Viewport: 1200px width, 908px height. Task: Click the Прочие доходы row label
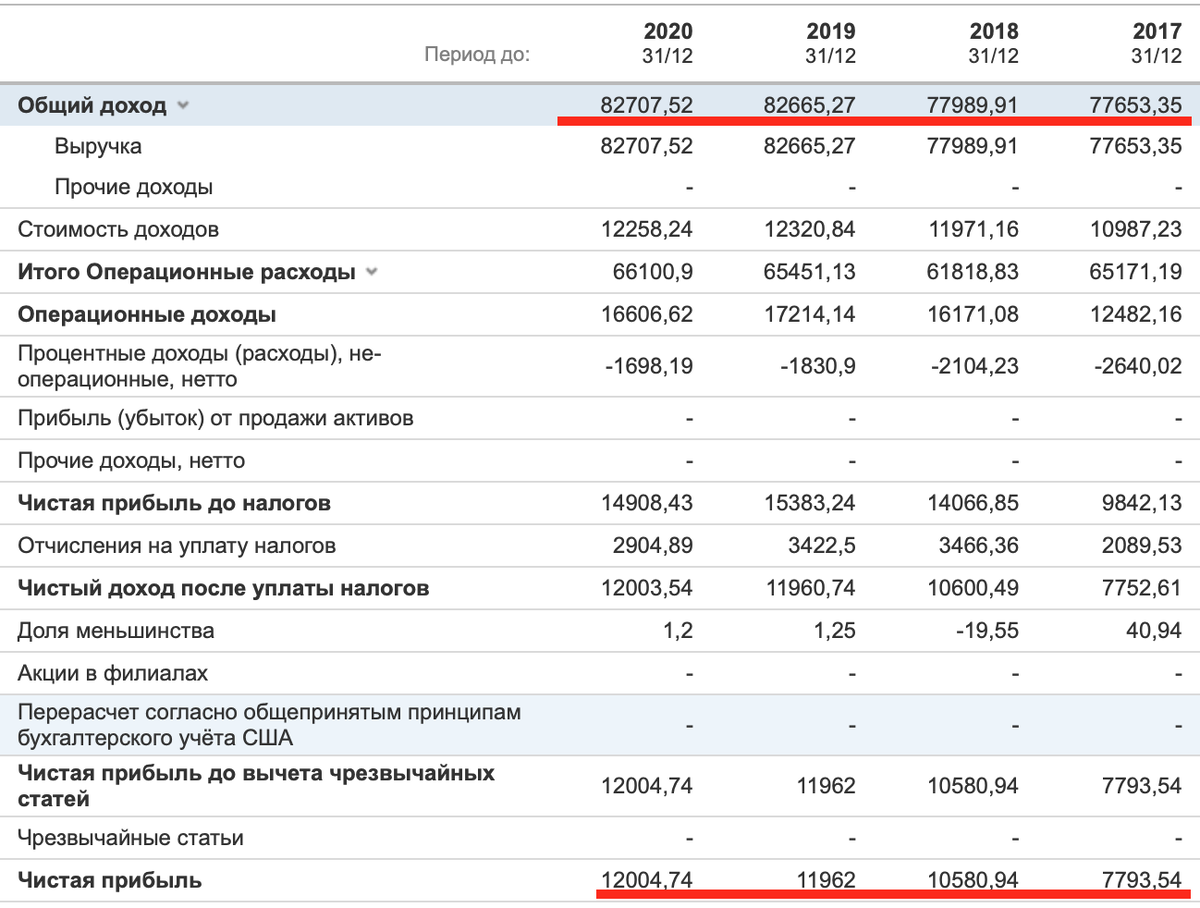(x=134, y=187)
